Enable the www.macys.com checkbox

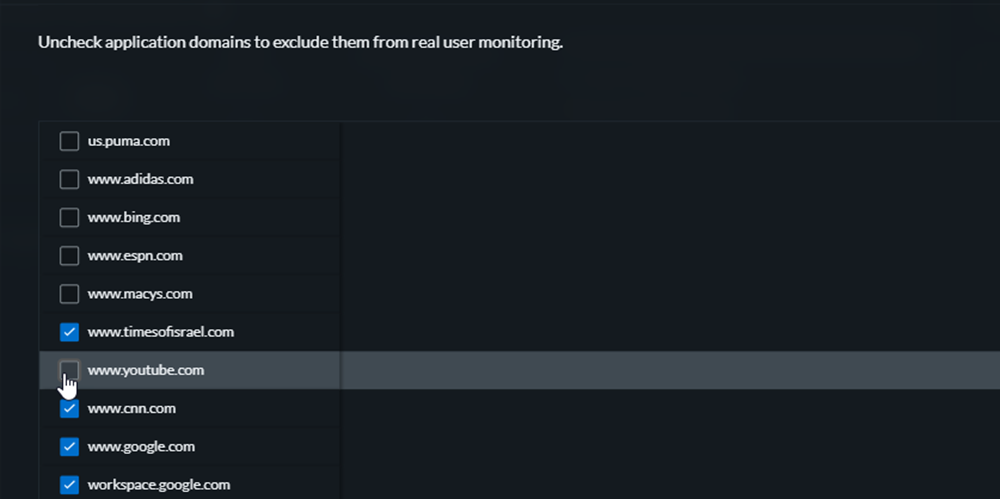point(69,294)
